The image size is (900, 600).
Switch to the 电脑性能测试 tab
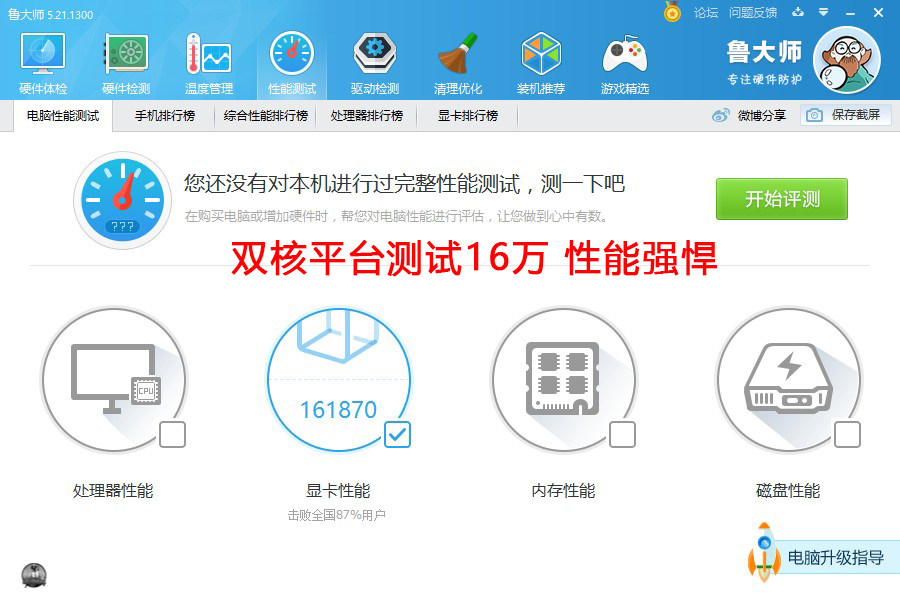coord(63,115)
